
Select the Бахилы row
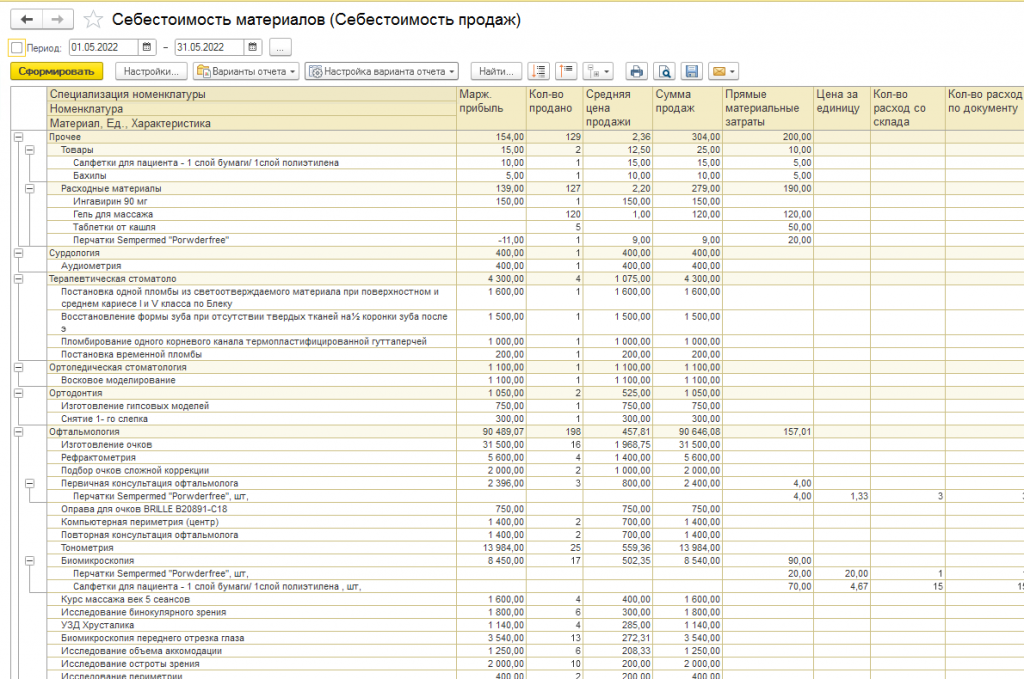(x=251, y=176)
